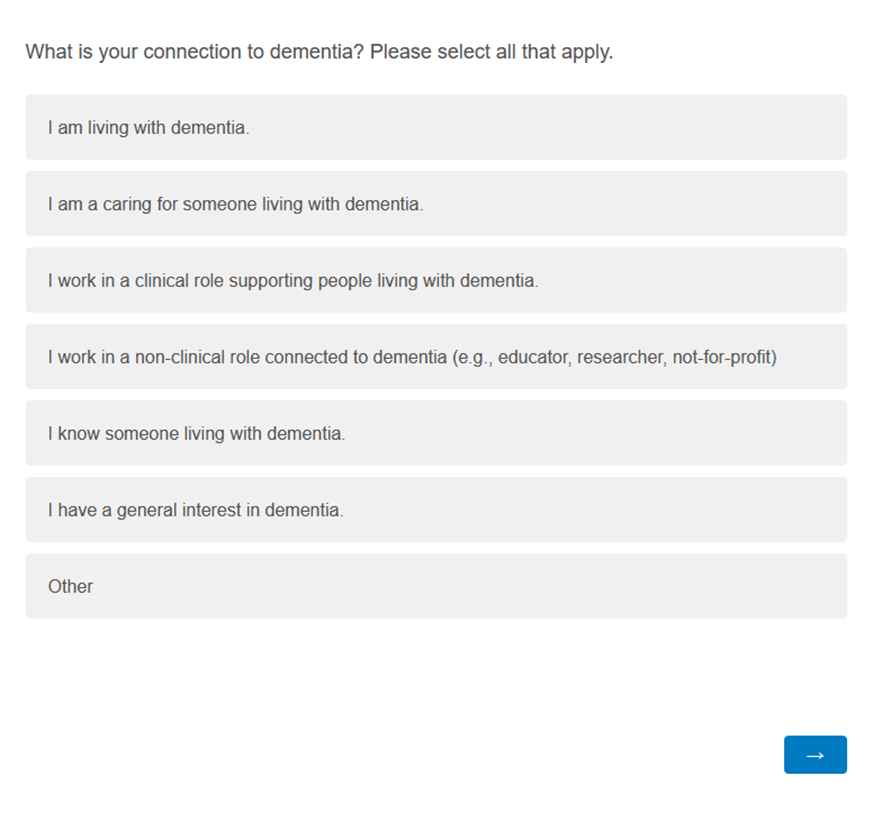The width and height of the screenshot is (882, 829).
Task: Pick the educator/researcher related option
Action: 435,357
